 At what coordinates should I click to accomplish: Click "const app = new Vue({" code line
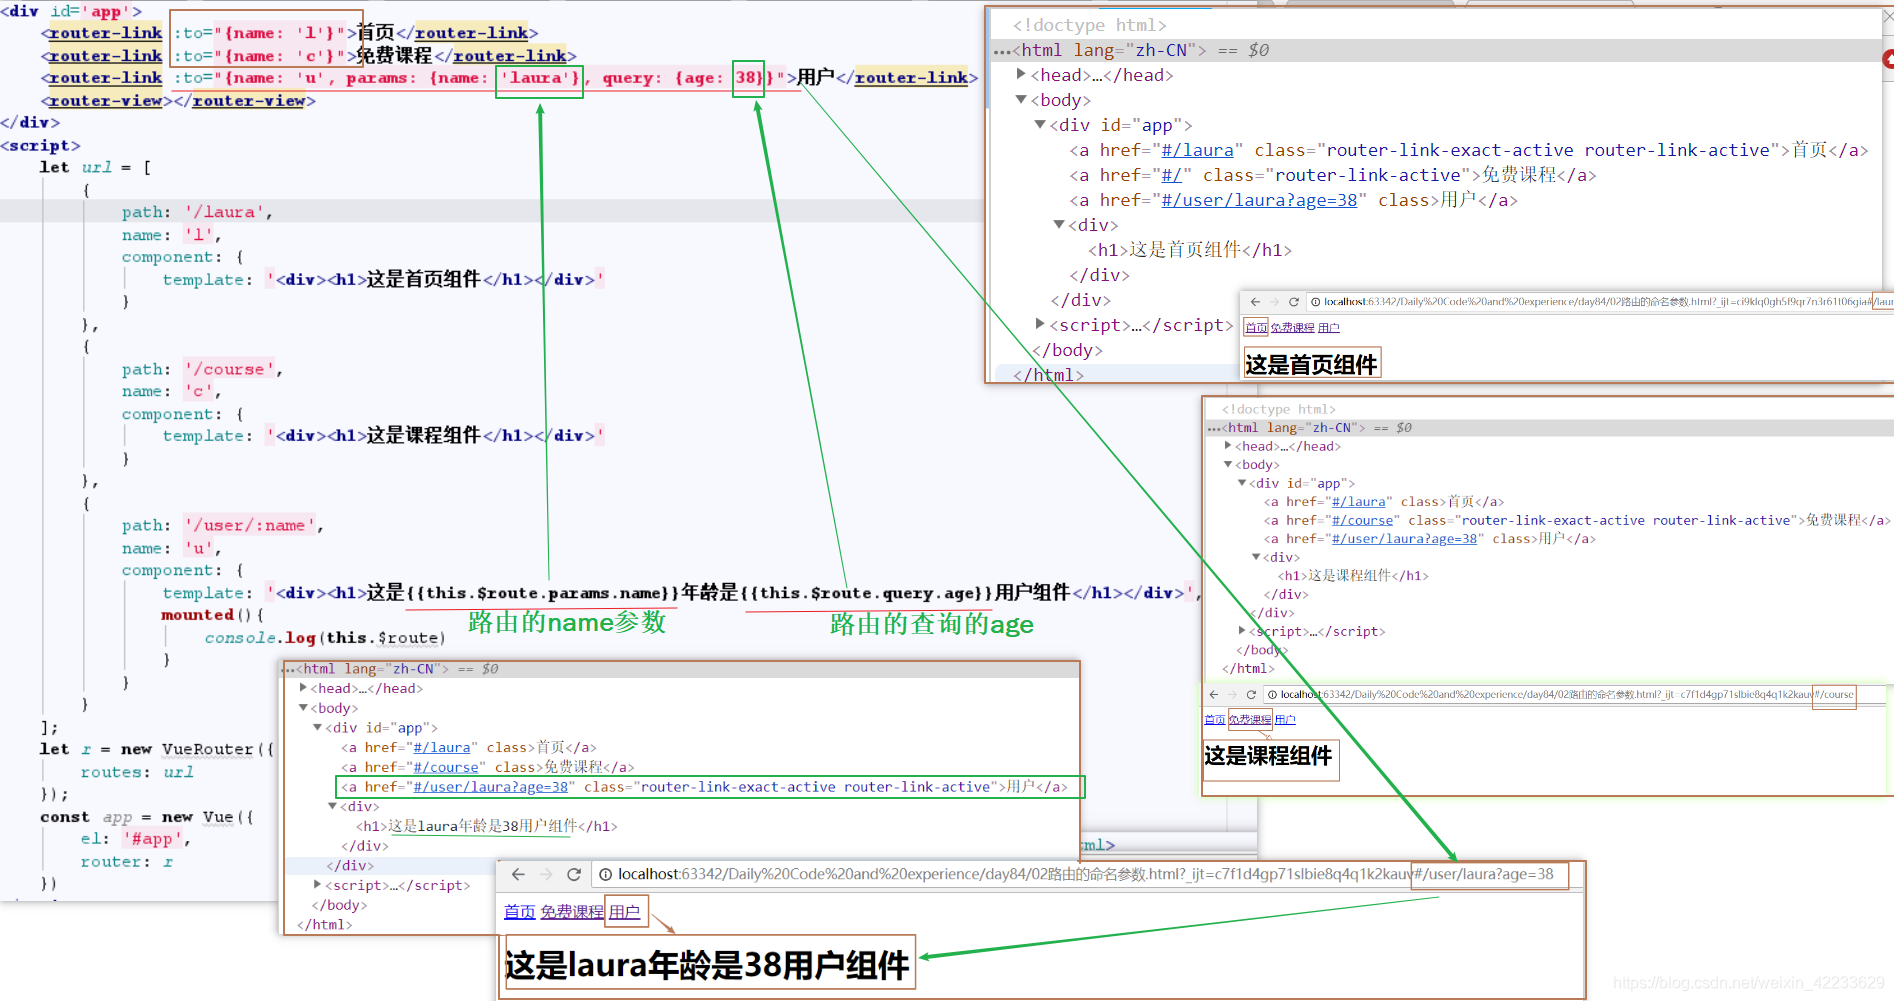click(x=147, y=817)
